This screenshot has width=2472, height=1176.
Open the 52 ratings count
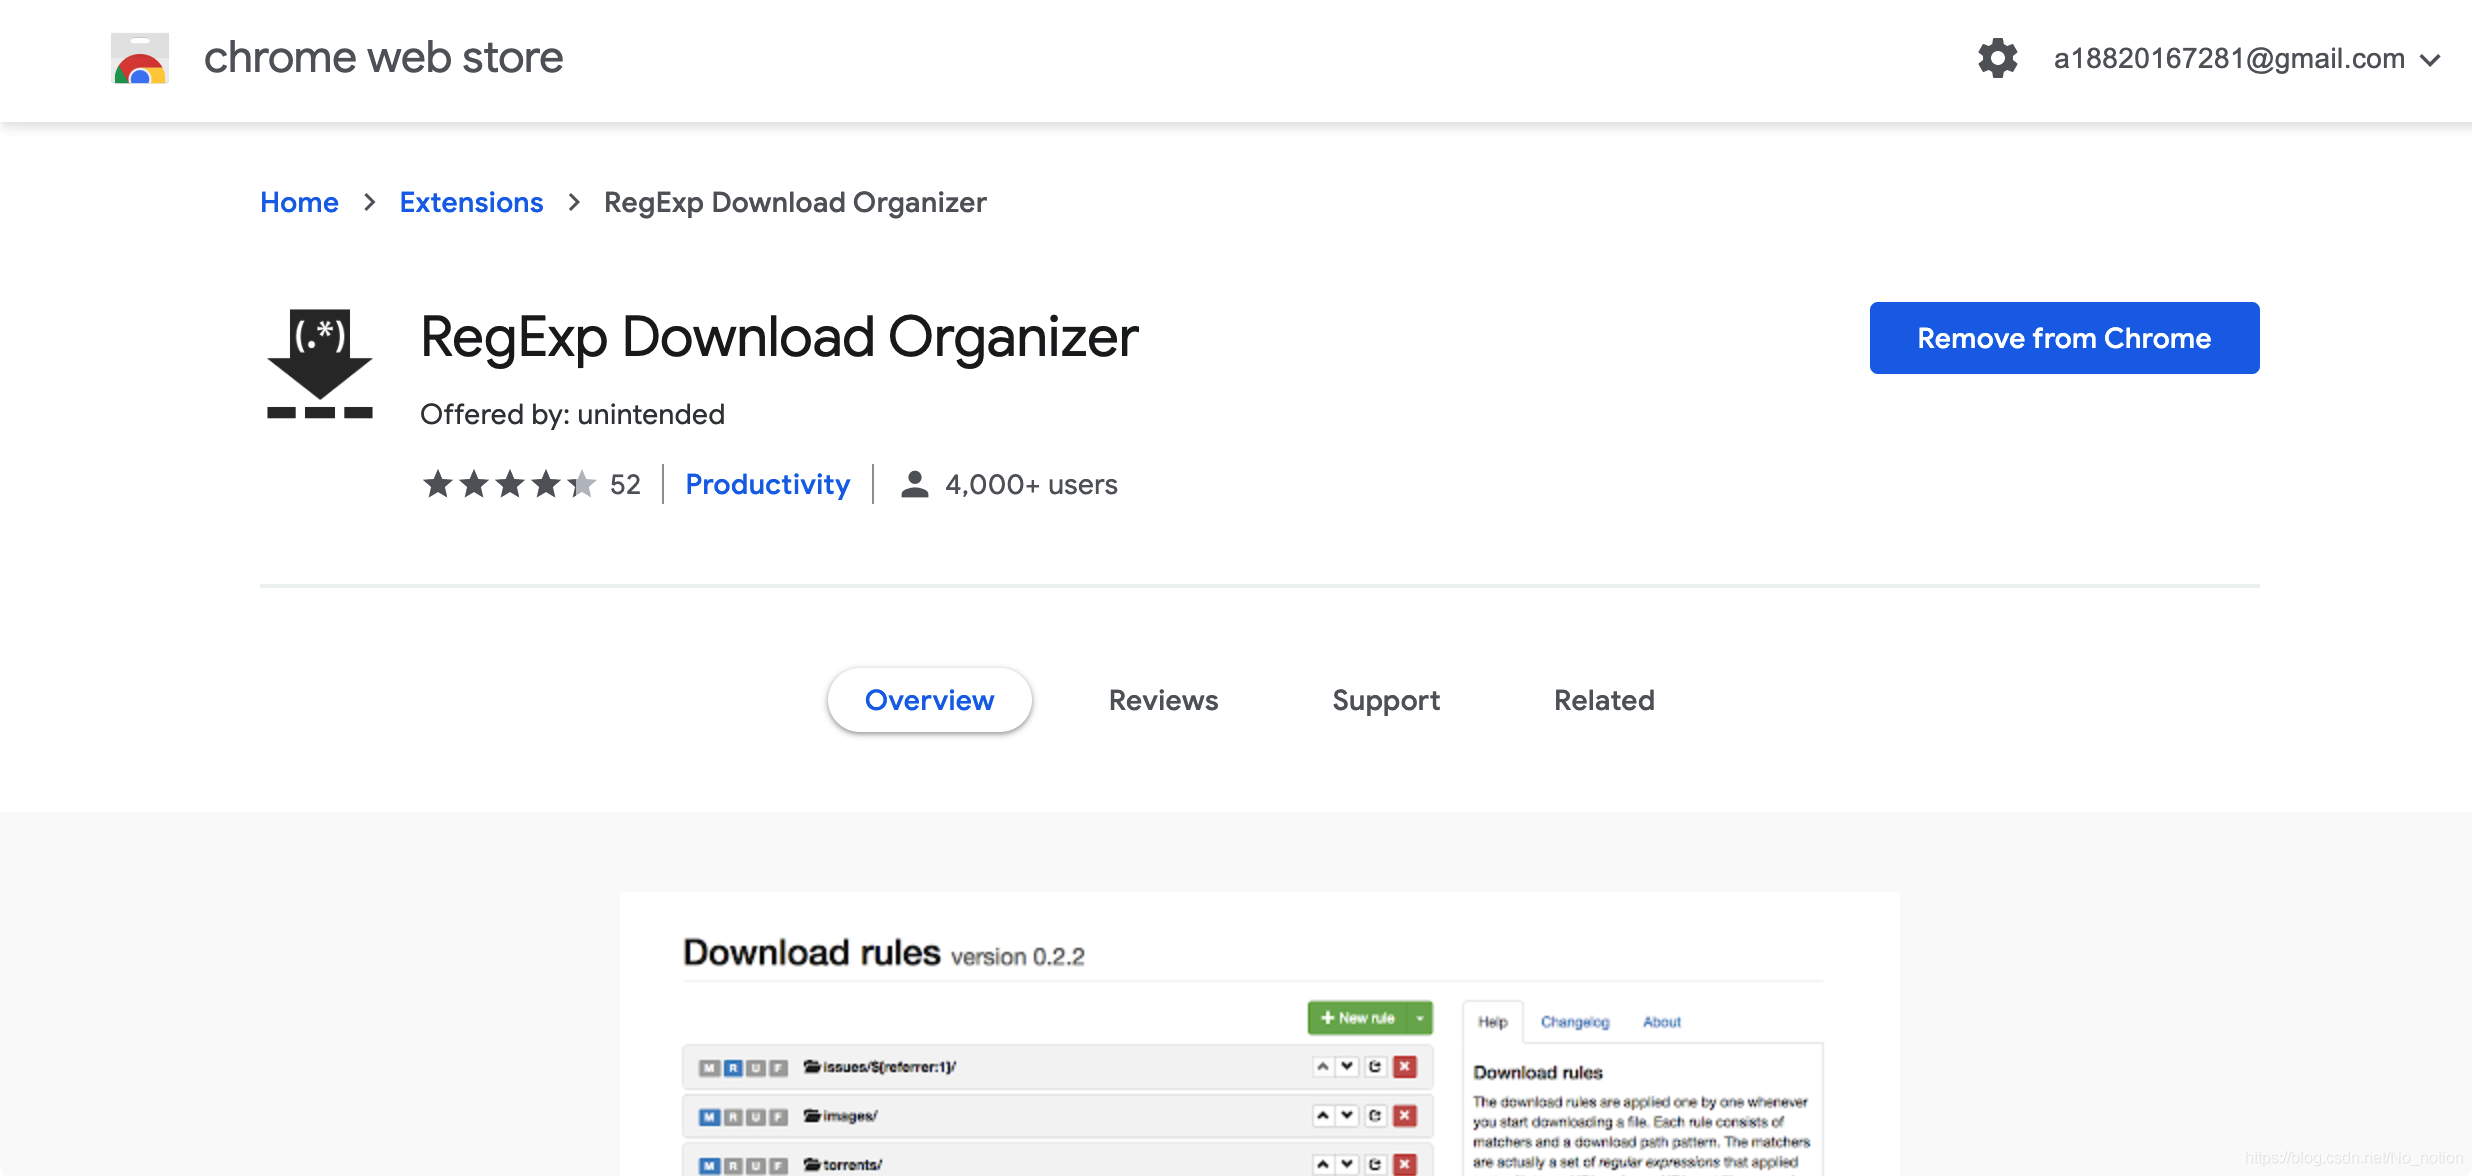pyautogui.click(x=625, y=484)
